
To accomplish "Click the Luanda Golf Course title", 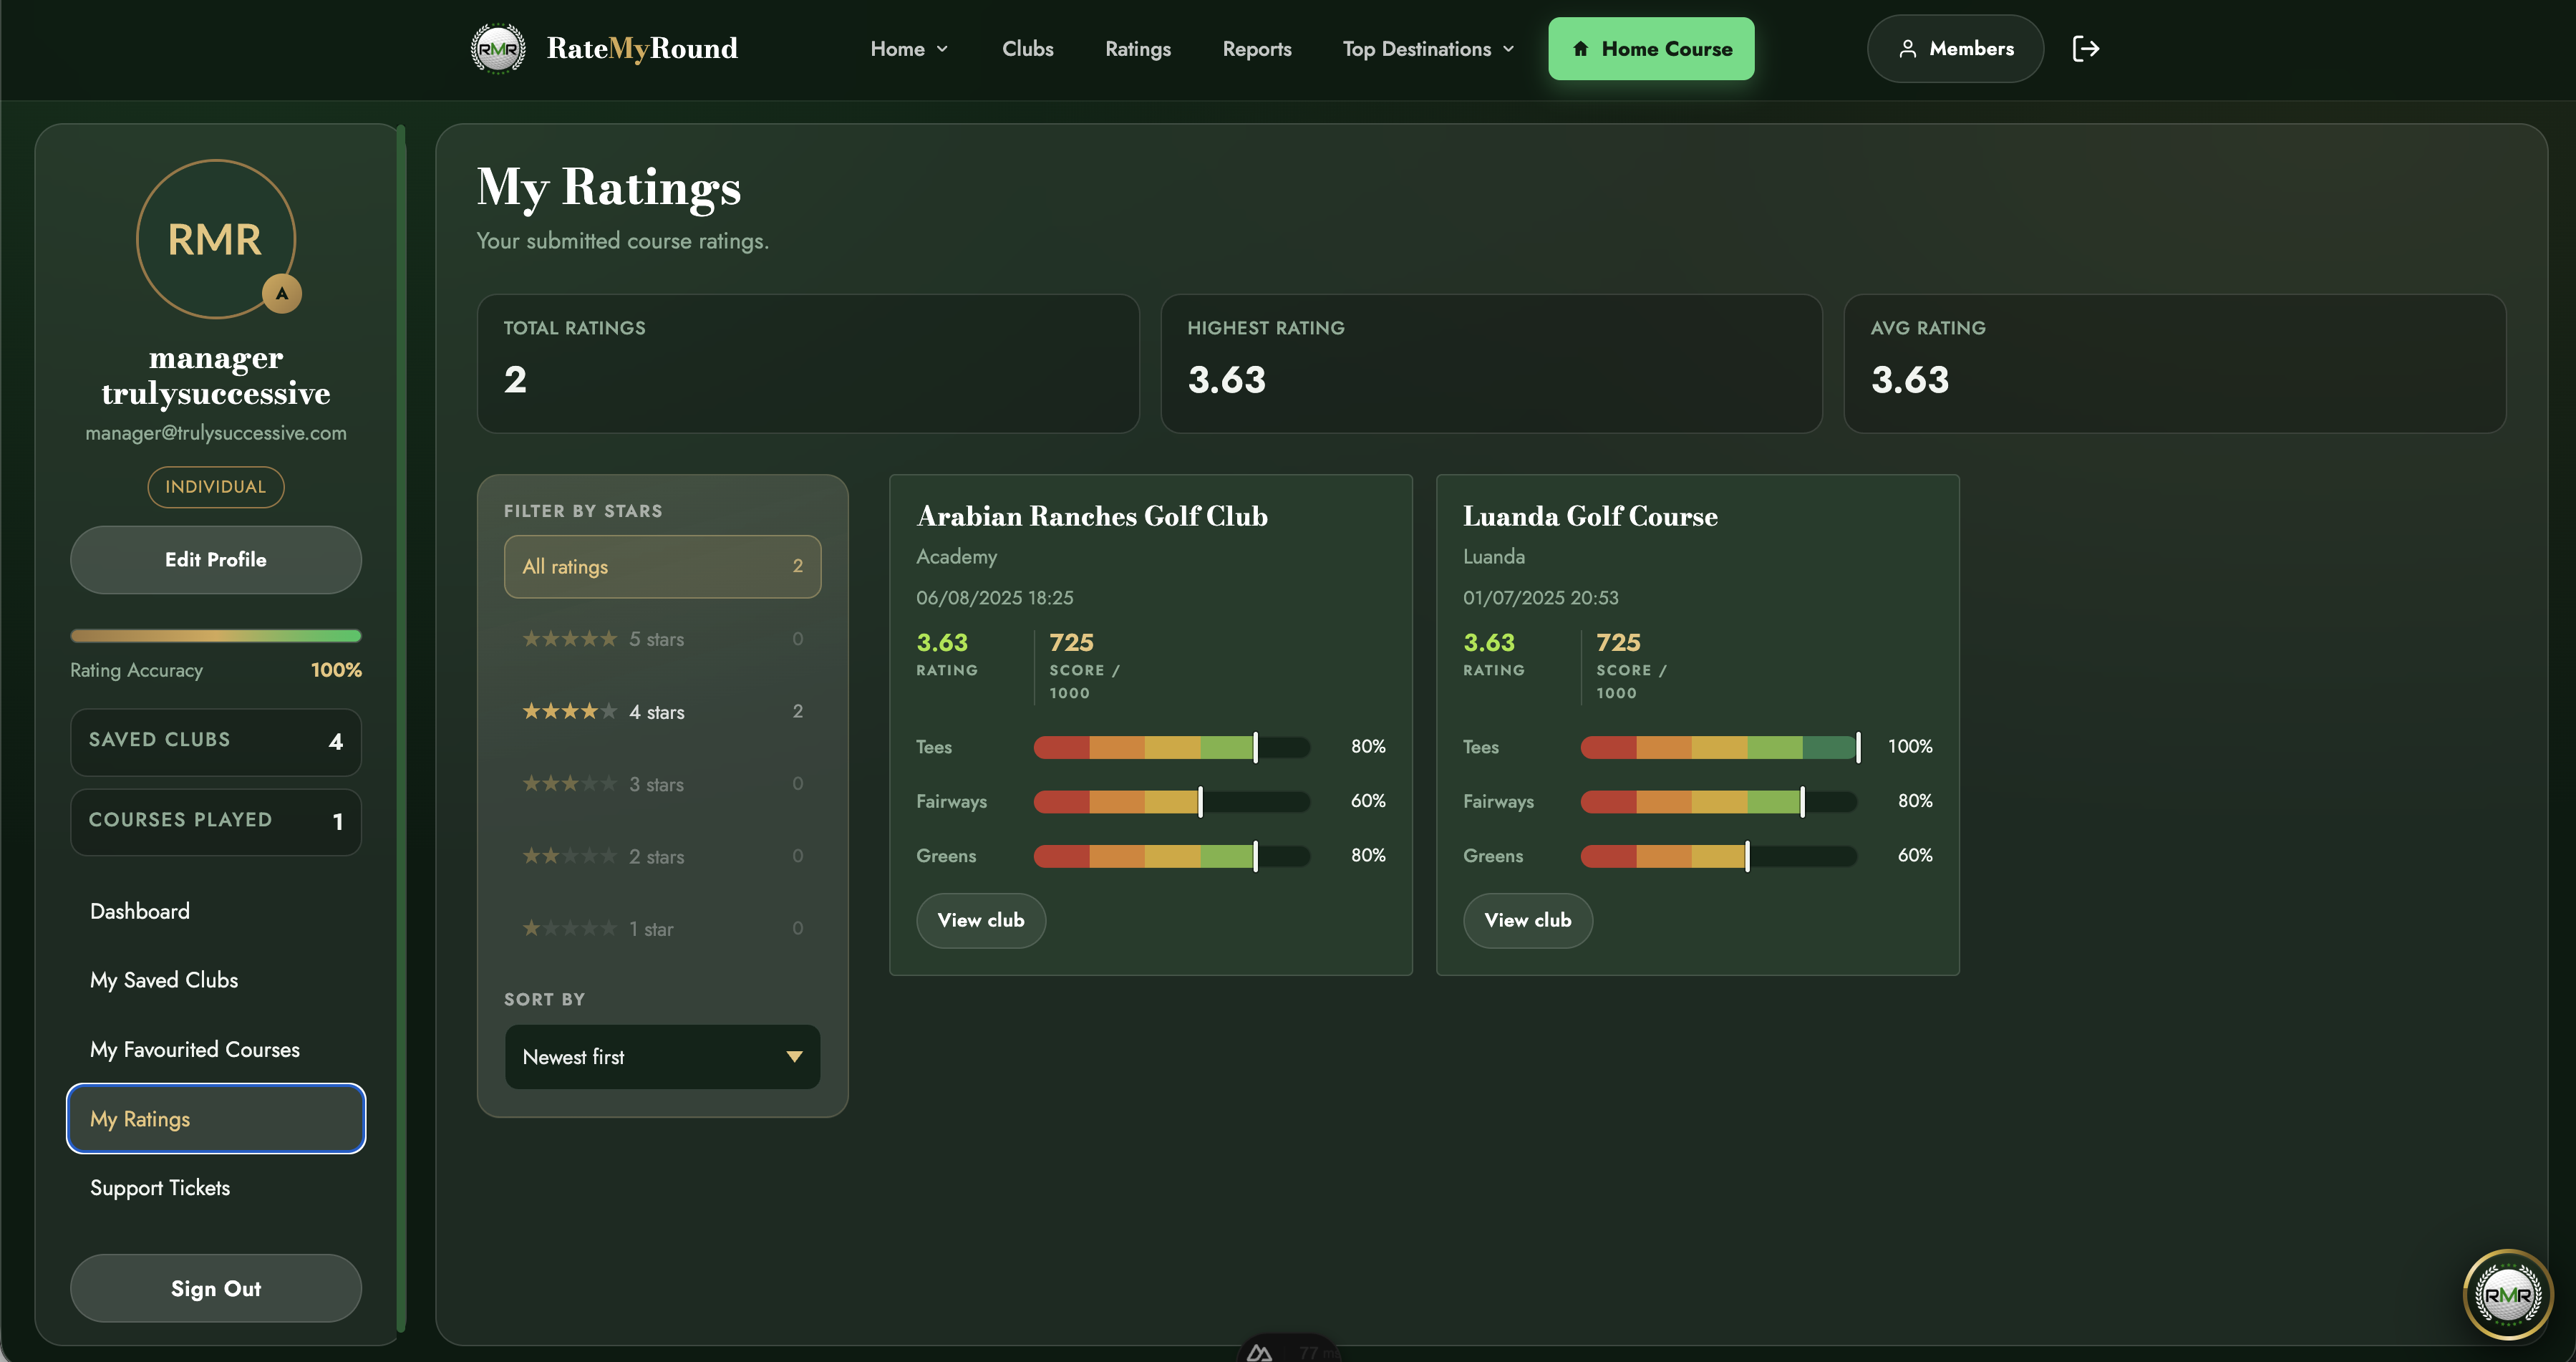I will [1590, 516].
